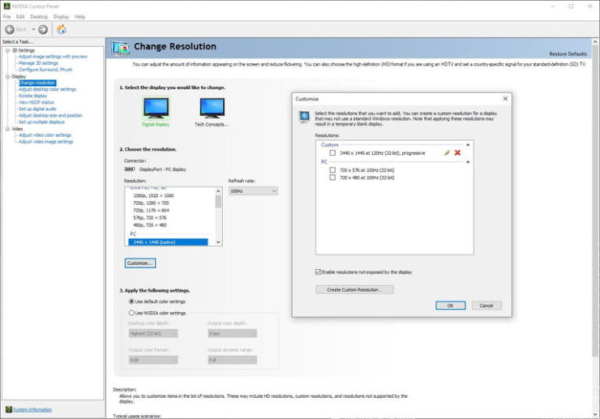The width and height of the screenshot is (600, 419).
Task: Collapse the 3D Settings tree node
Action: click(8, 51)
